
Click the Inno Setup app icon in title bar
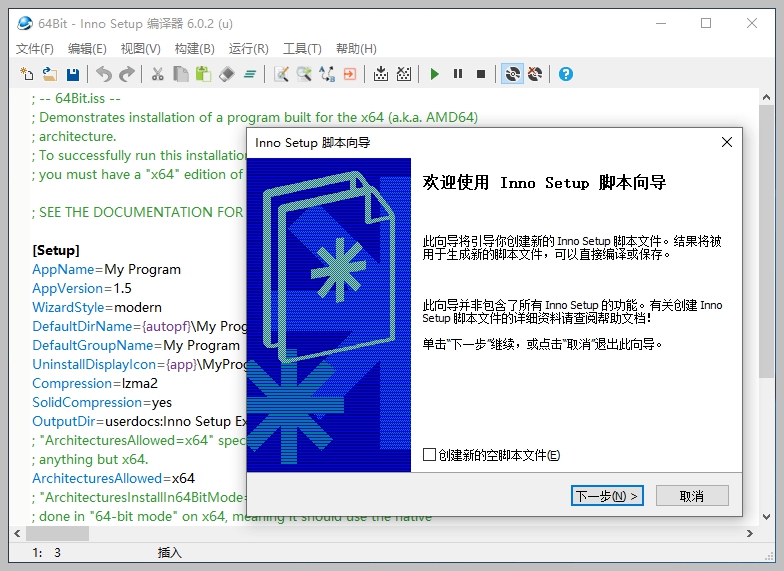[24, 24]
